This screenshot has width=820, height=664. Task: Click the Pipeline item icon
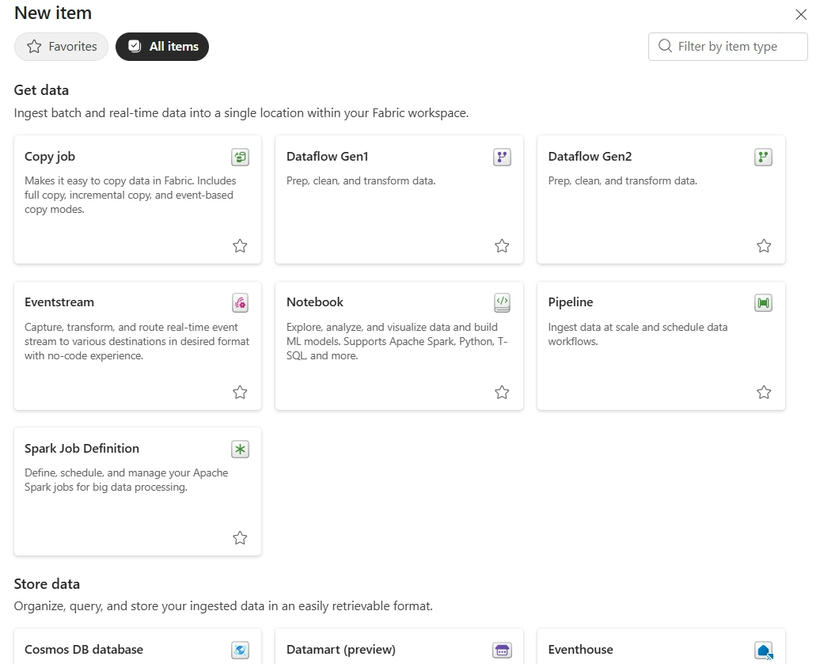pyautogui.click(x=764, y=303)
